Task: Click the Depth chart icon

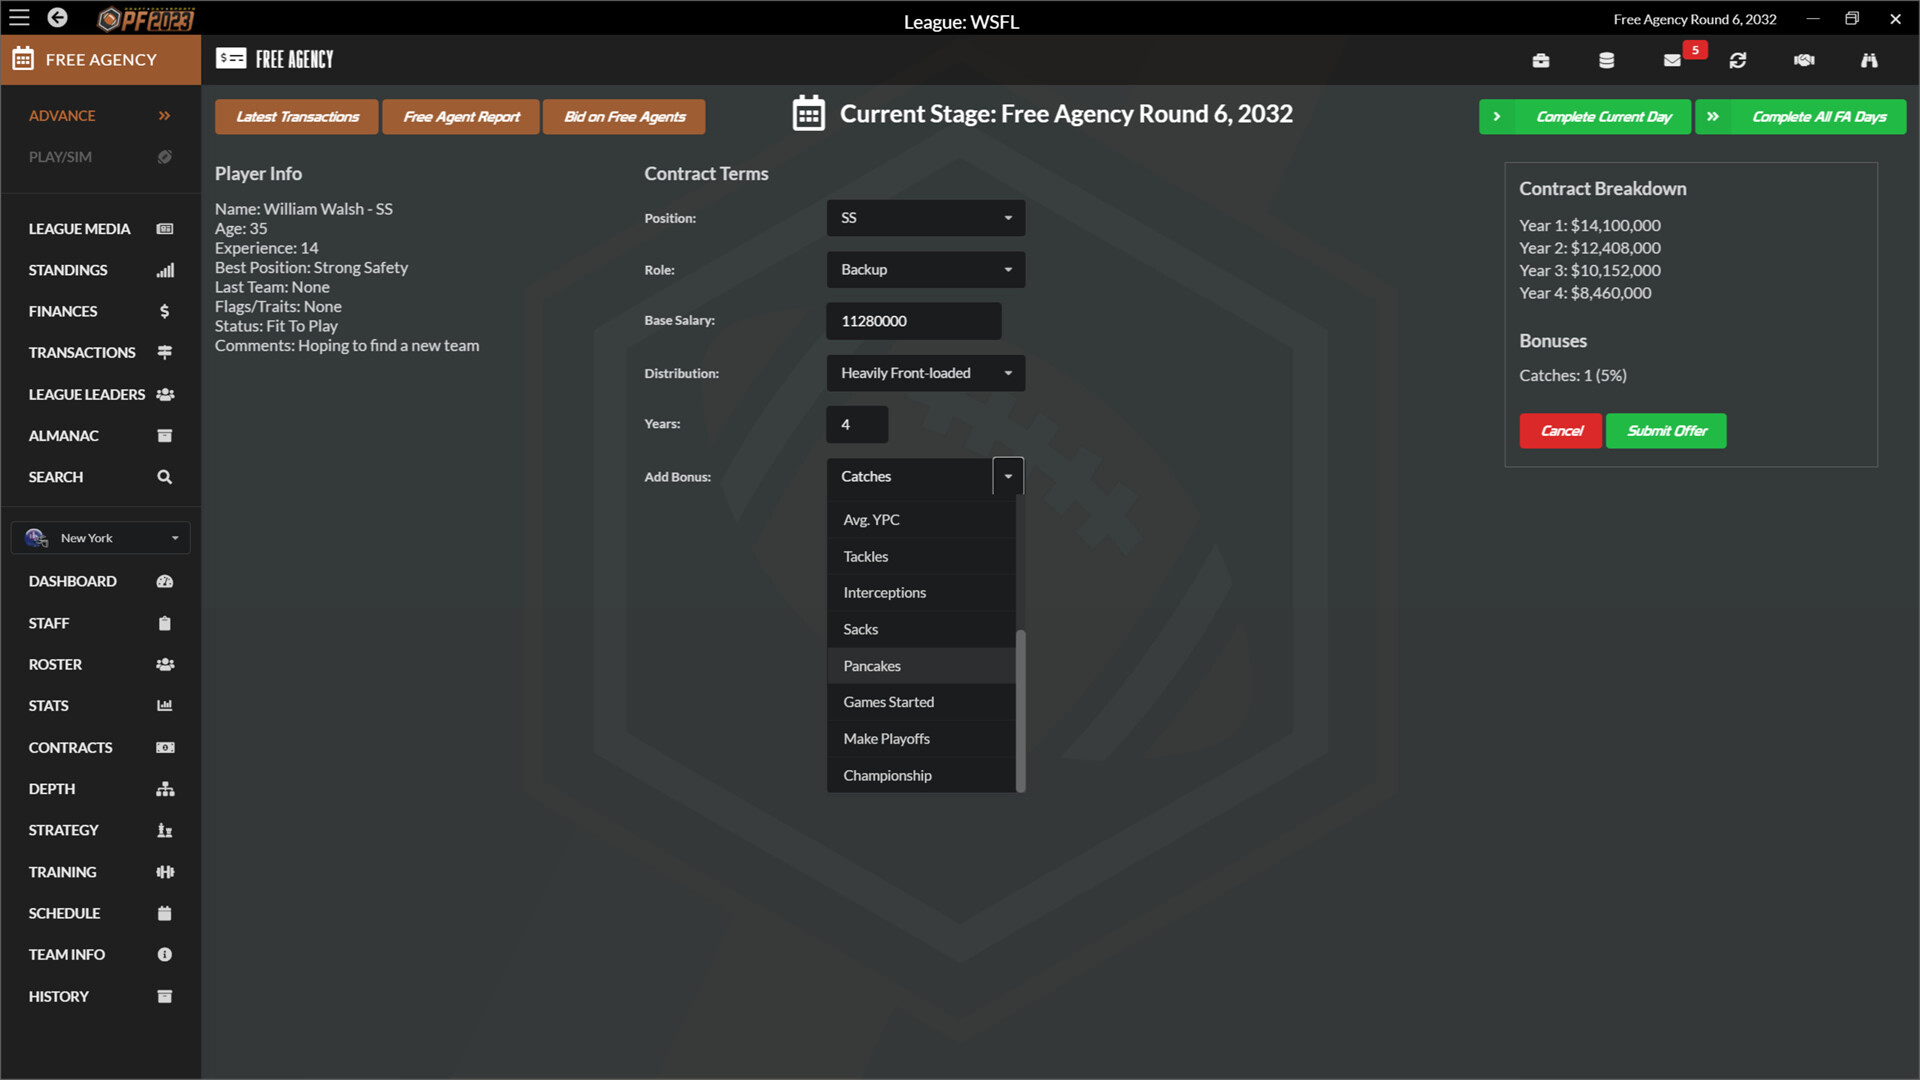Action: point(165,789)
